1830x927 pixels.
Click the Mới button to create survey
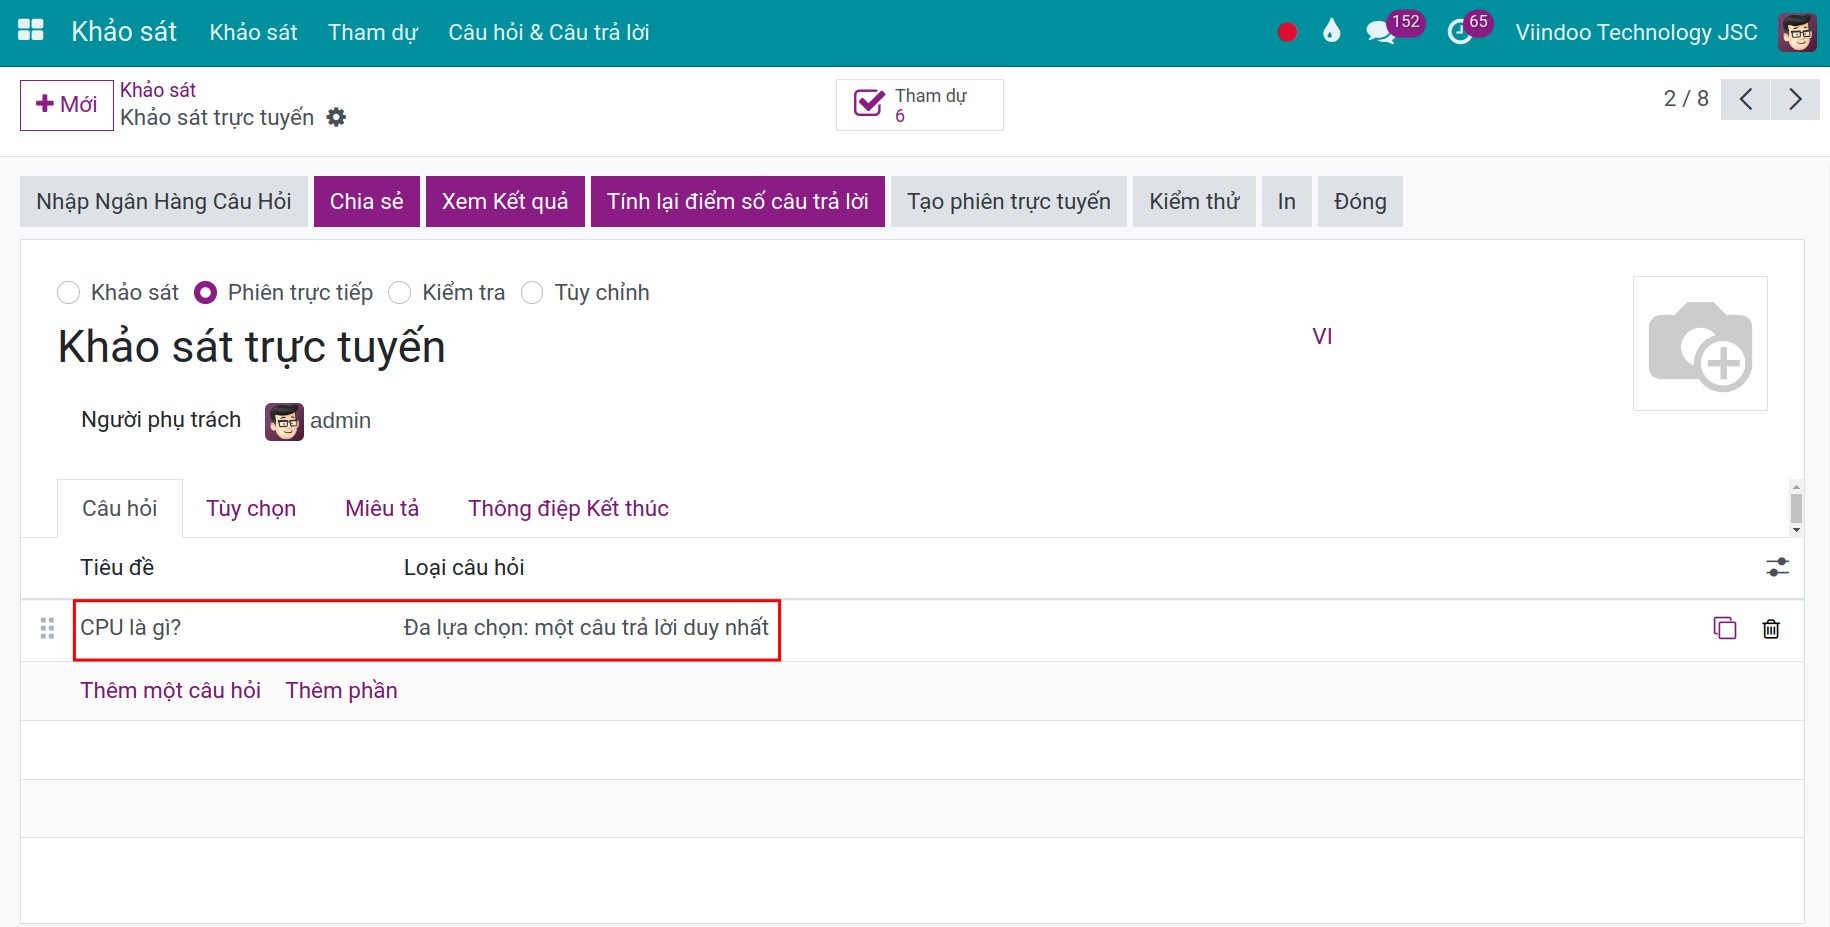point(67,104)
